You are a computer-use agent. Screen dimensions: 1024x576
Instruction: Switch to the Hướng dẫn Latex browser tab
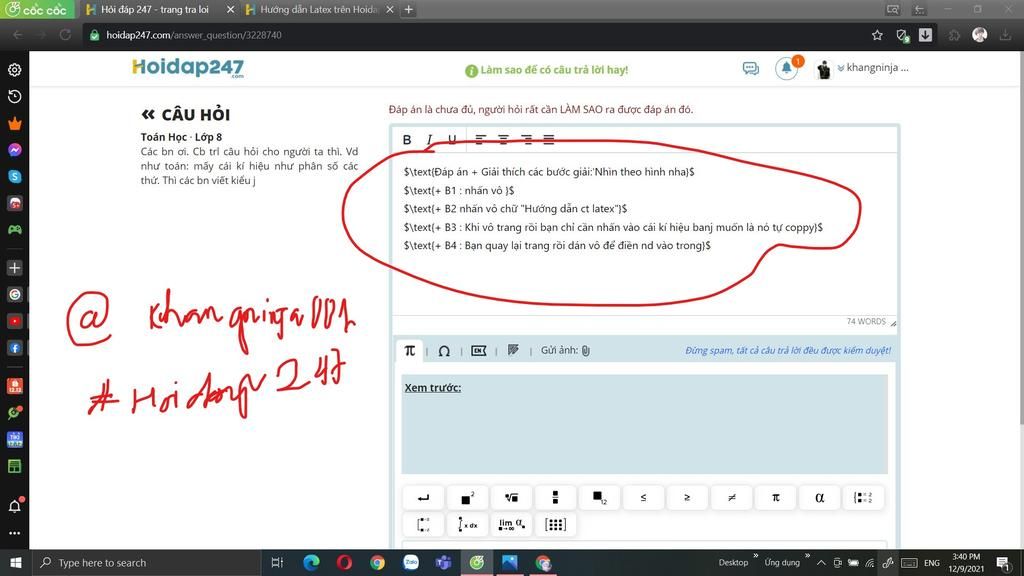pyautogui.click(x=319, y=10)
